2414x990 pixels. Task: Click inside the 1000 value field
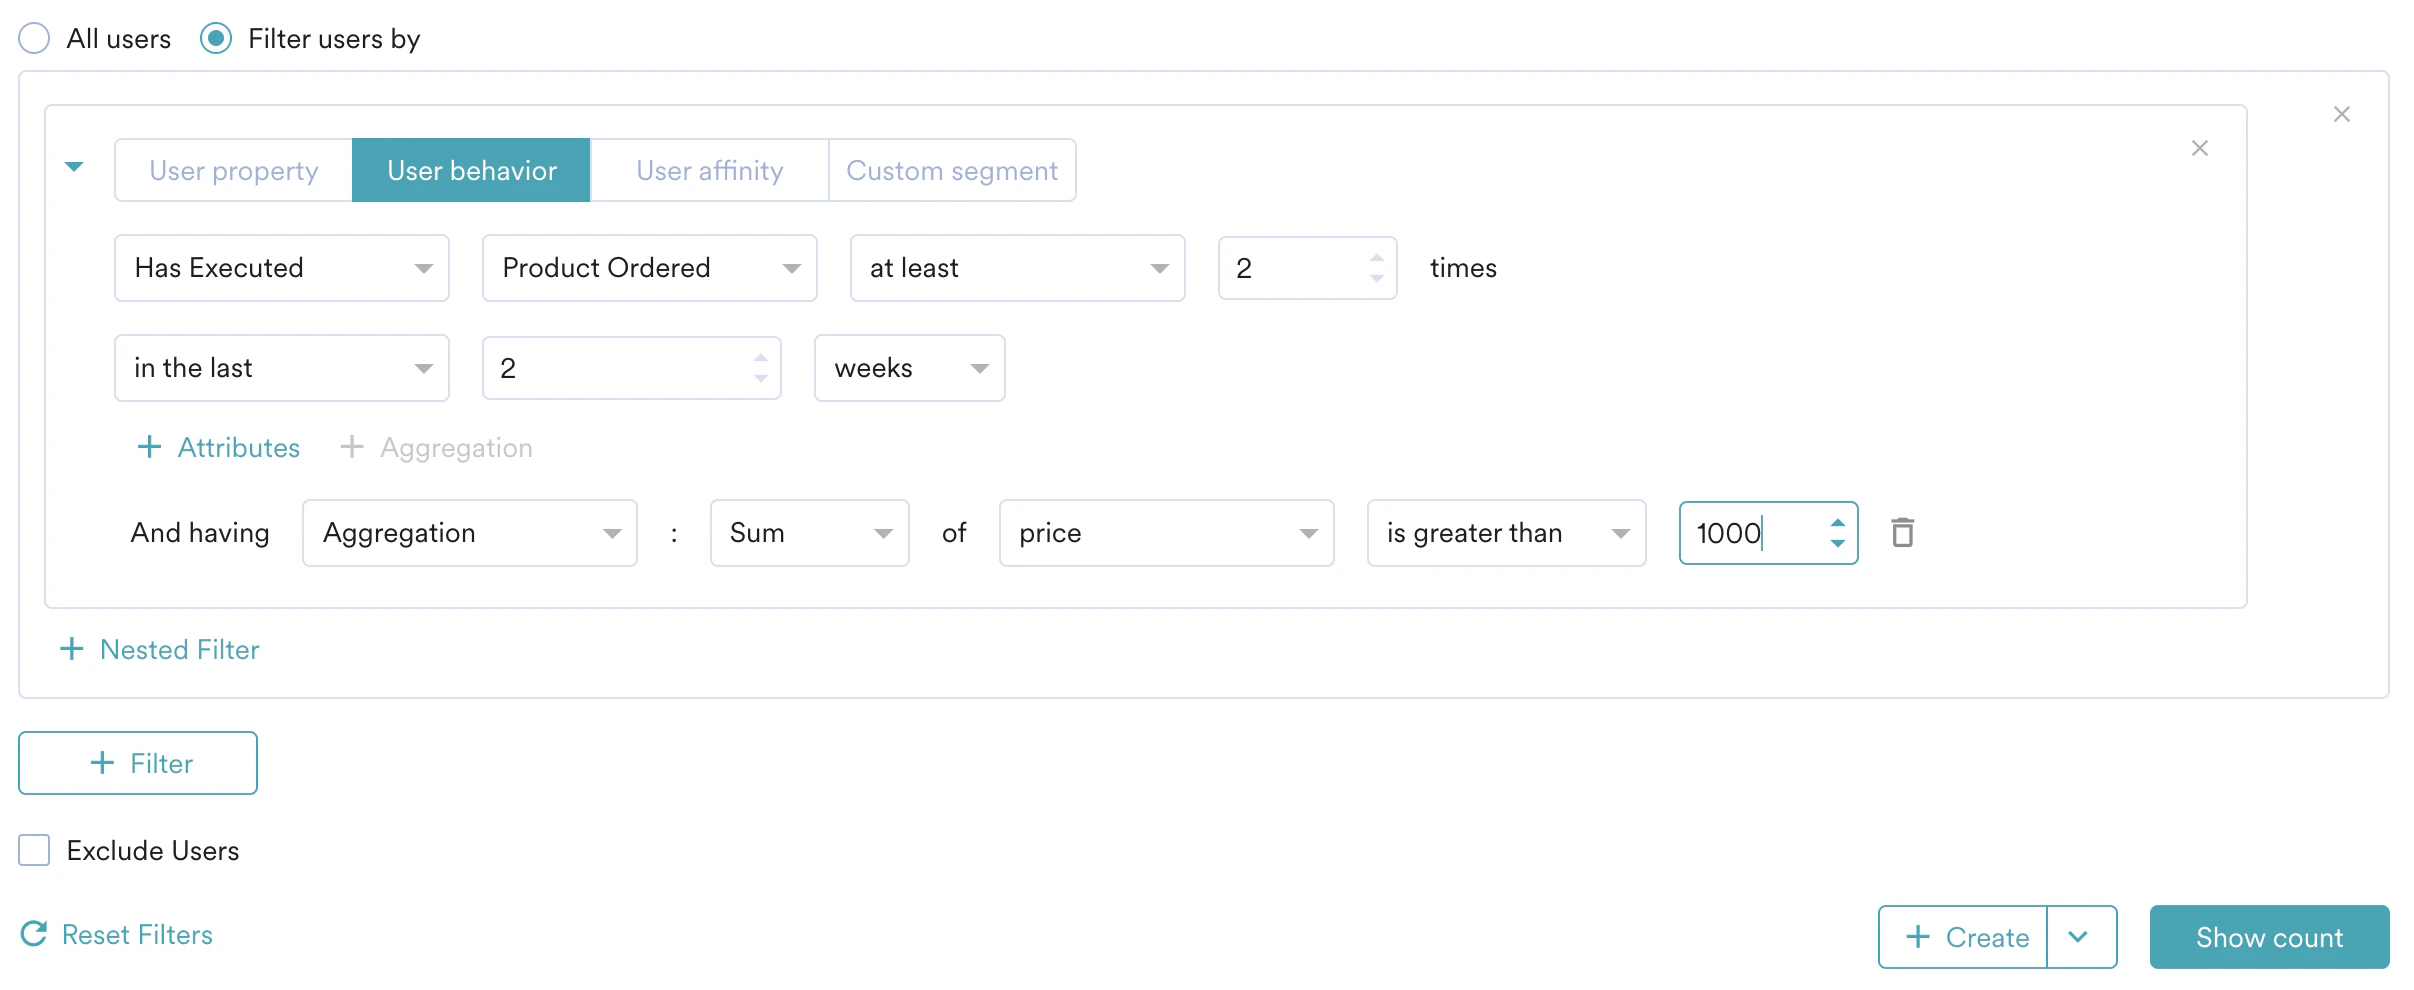coord(1740,532)
